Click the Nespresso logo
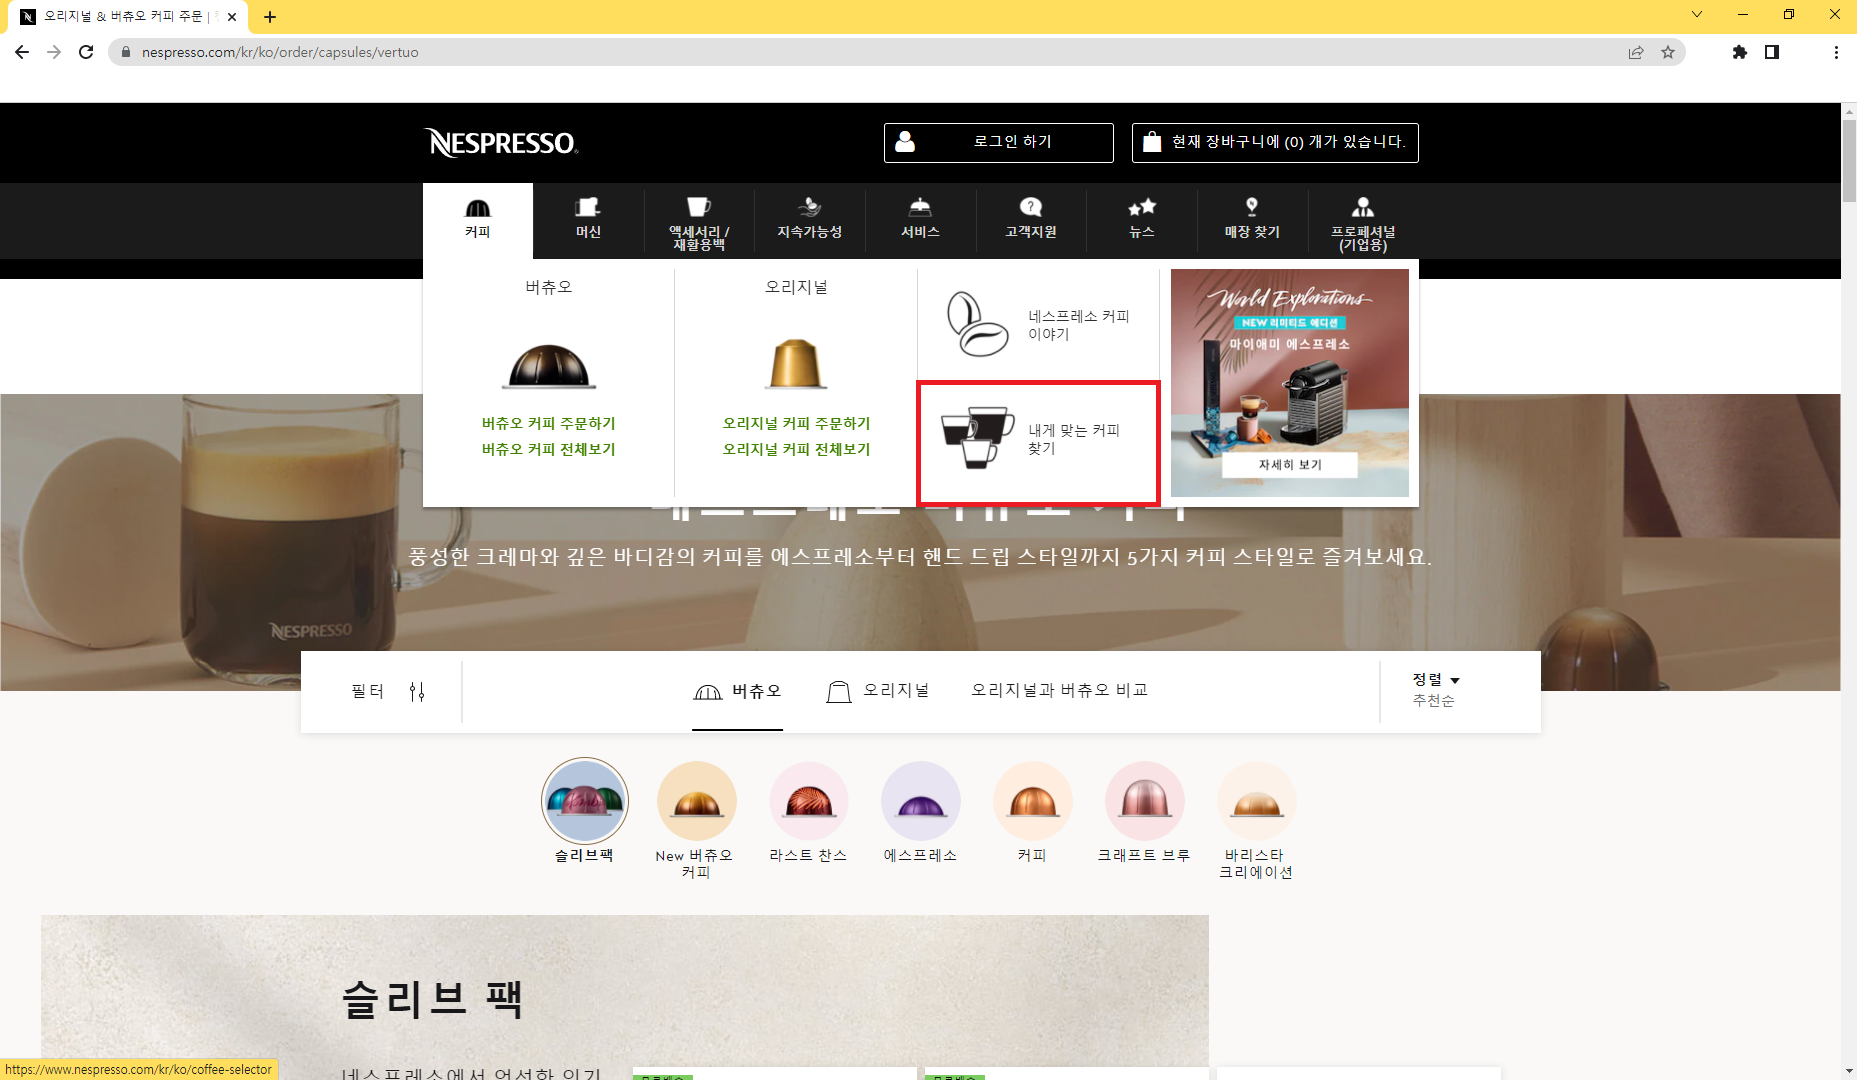Viewport: 1857px width, 1080px height. pyautogui.click(x=501, y=143)
